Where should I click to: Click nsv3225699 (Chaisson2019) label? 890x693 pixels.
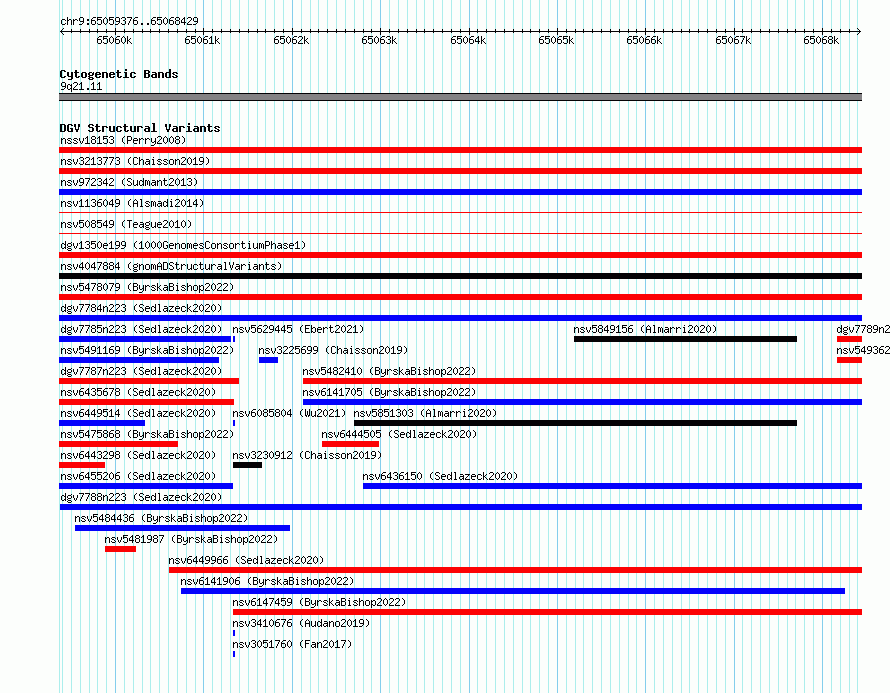click(333, 350)
